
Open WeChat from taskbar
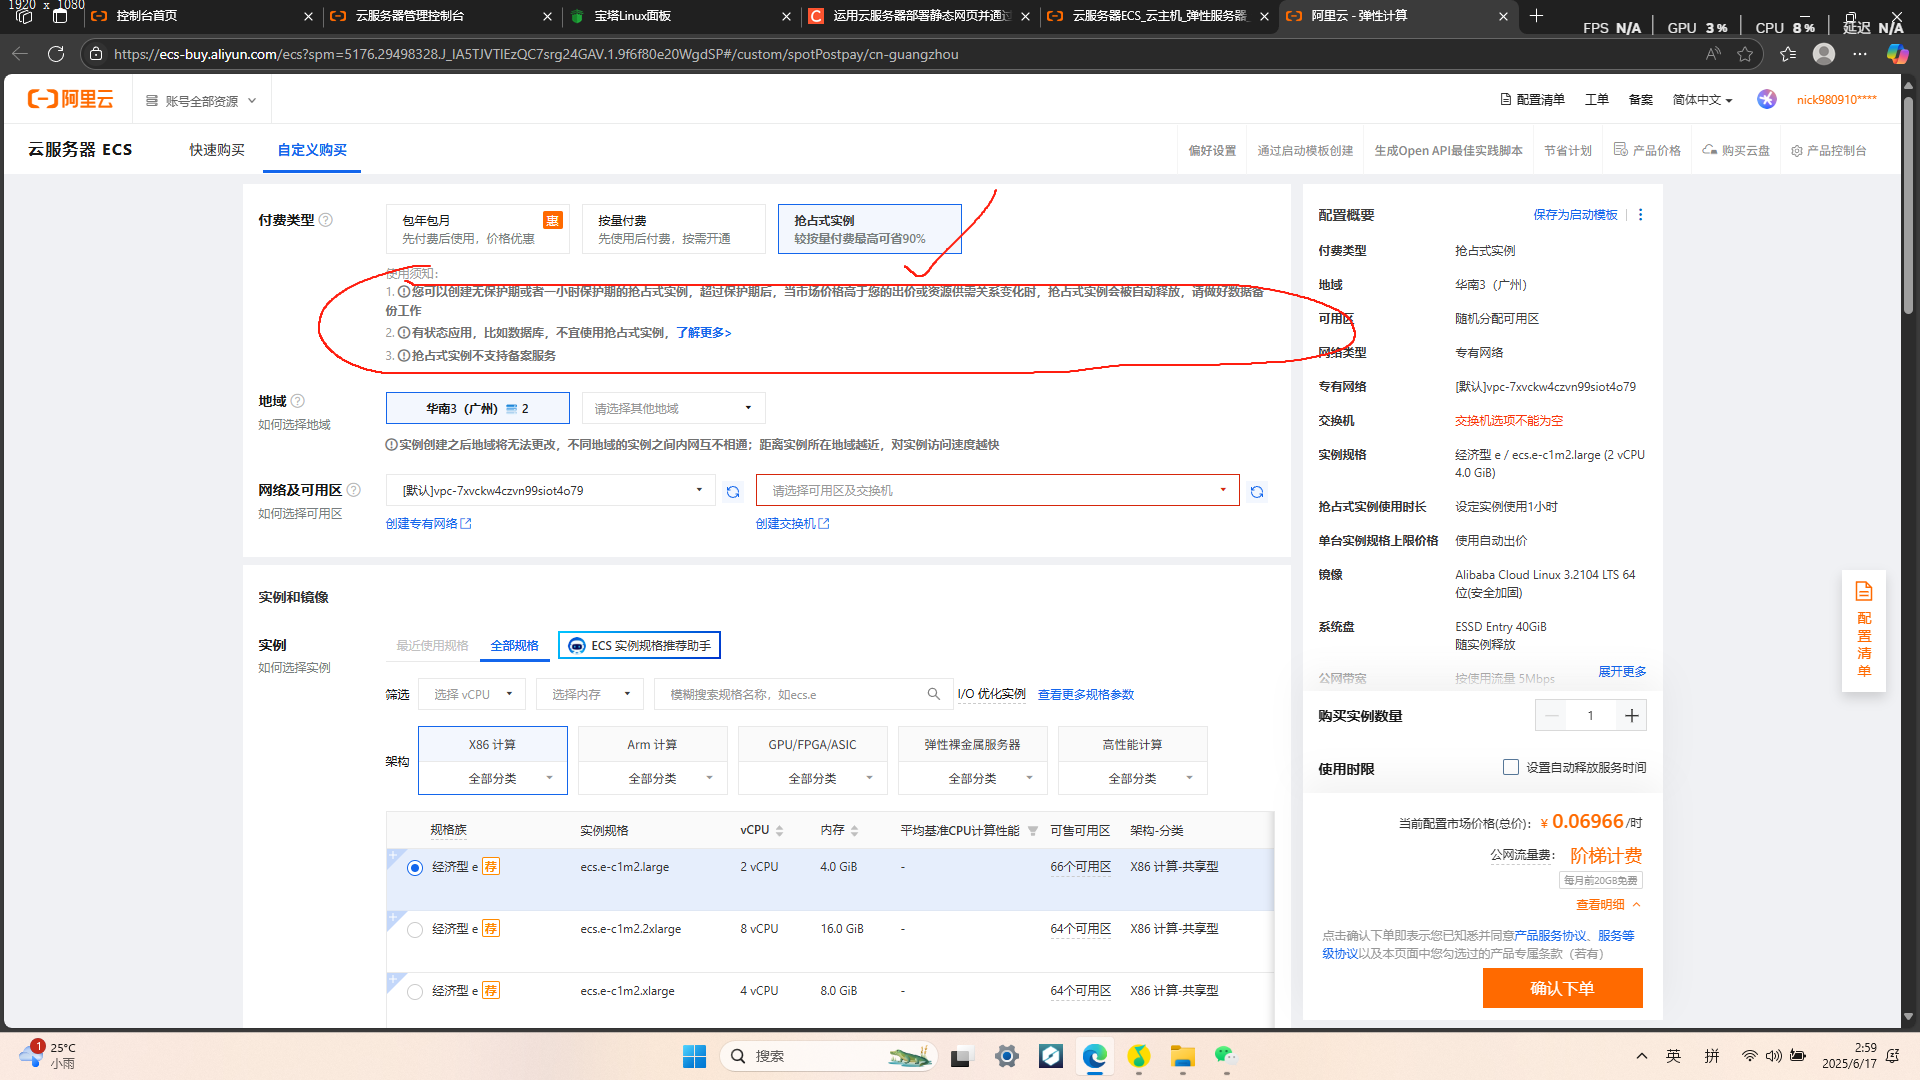coord(1225,1056)
